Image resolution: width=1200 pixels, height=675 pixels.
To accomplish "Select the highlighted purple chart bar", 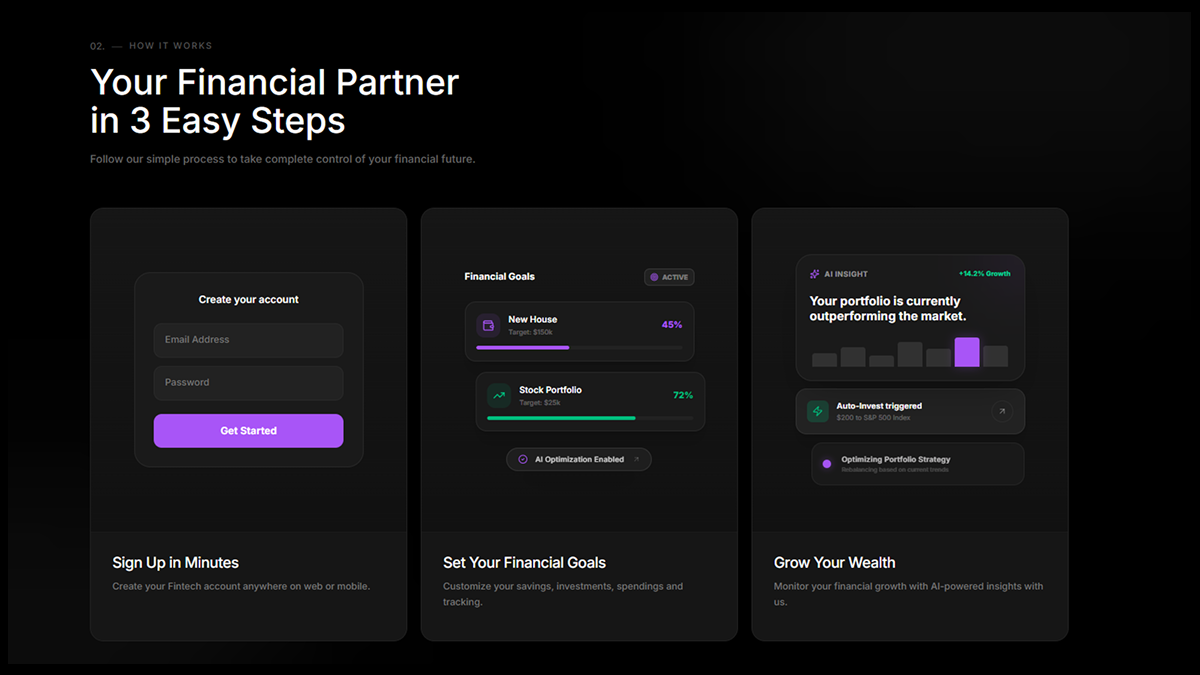I will tap(967, 352).
